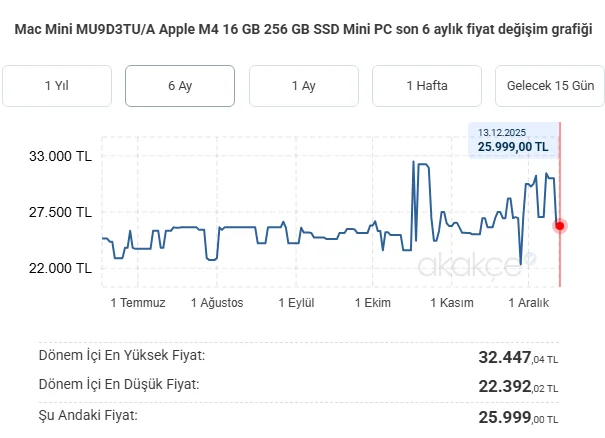
Task: Click the 13.12.2025 price tooltip
Action: click(x=513, y=140)
